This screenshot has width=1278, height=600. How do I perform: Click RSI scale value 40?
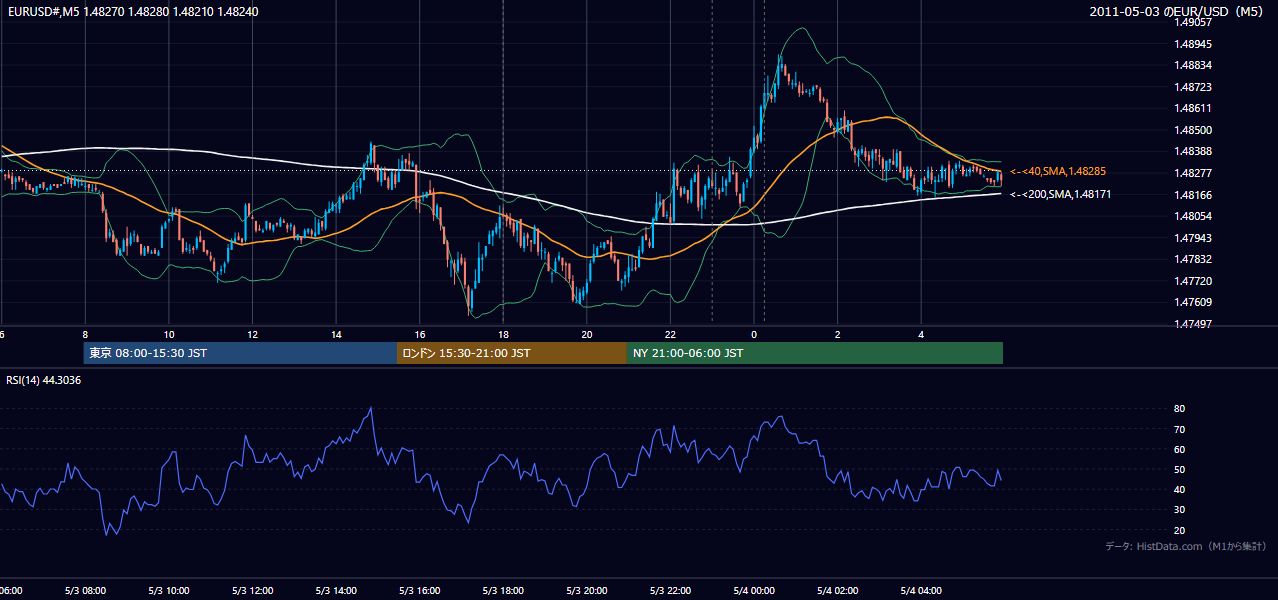click(1179, 489)
